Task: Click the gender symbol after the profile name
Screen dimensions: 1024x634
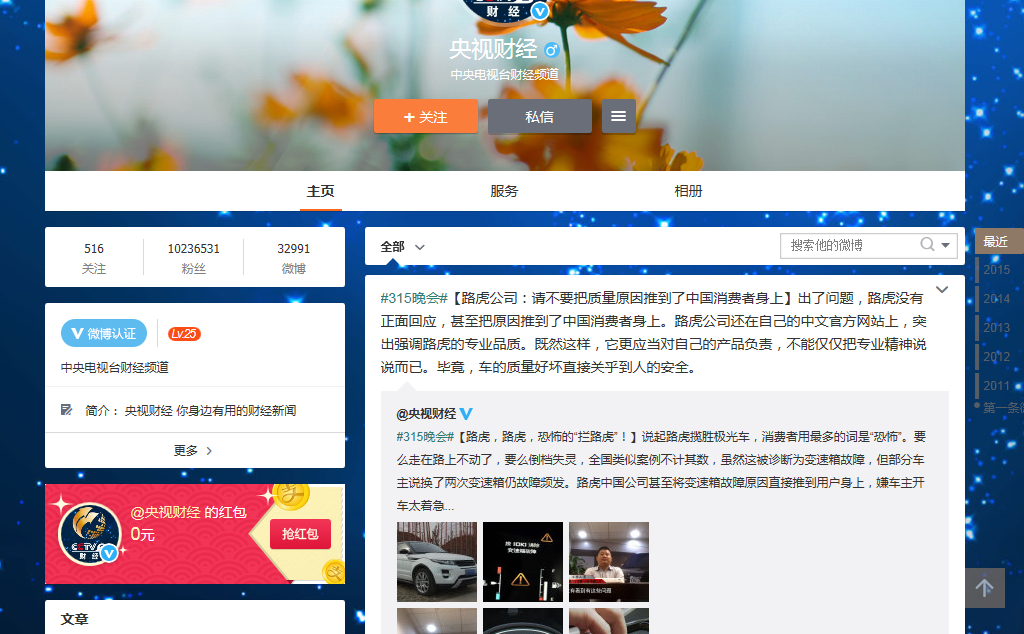Action: pyautogui.click(x=553, y=50)
